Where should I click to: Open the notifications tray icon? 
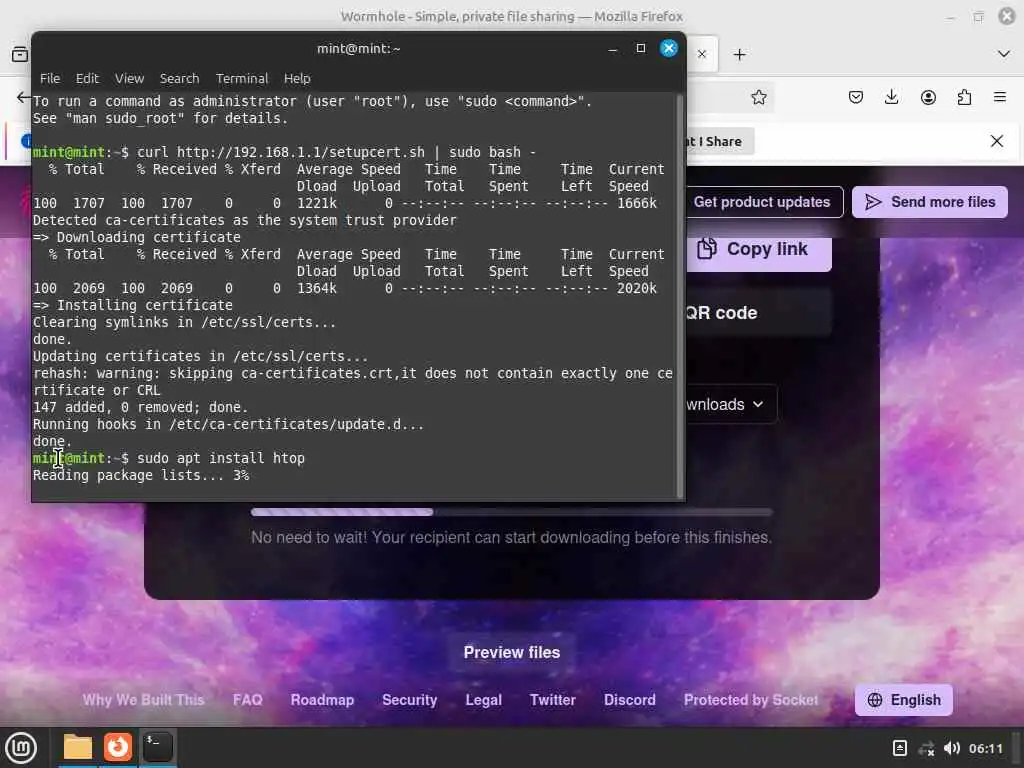[x=900, y=748]
